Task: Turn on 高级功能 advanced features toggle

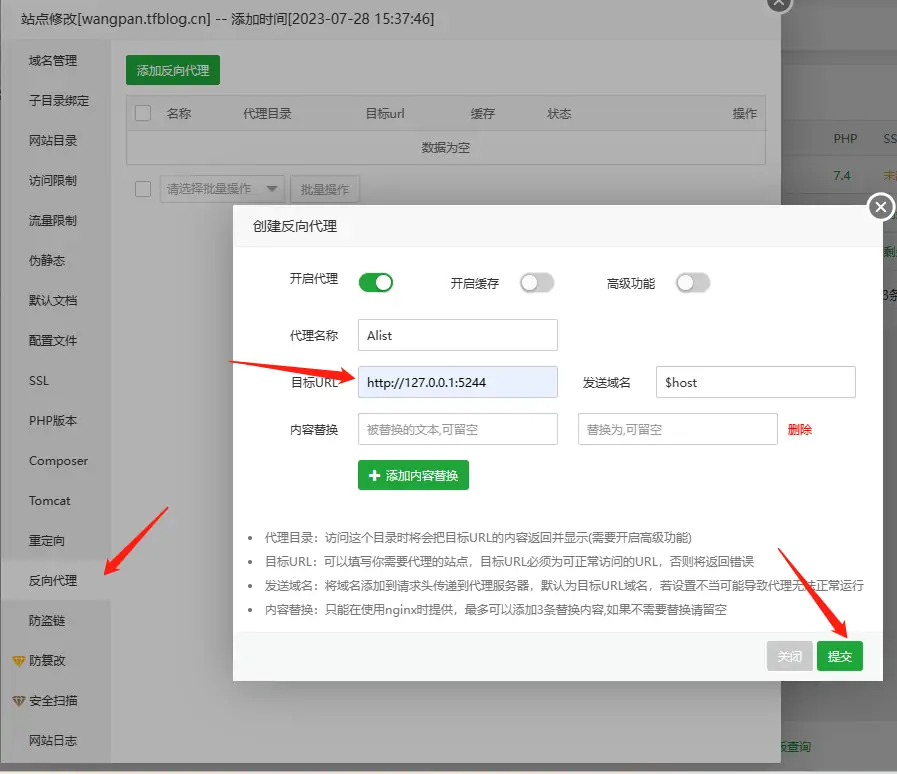Action: coord(694,283)
